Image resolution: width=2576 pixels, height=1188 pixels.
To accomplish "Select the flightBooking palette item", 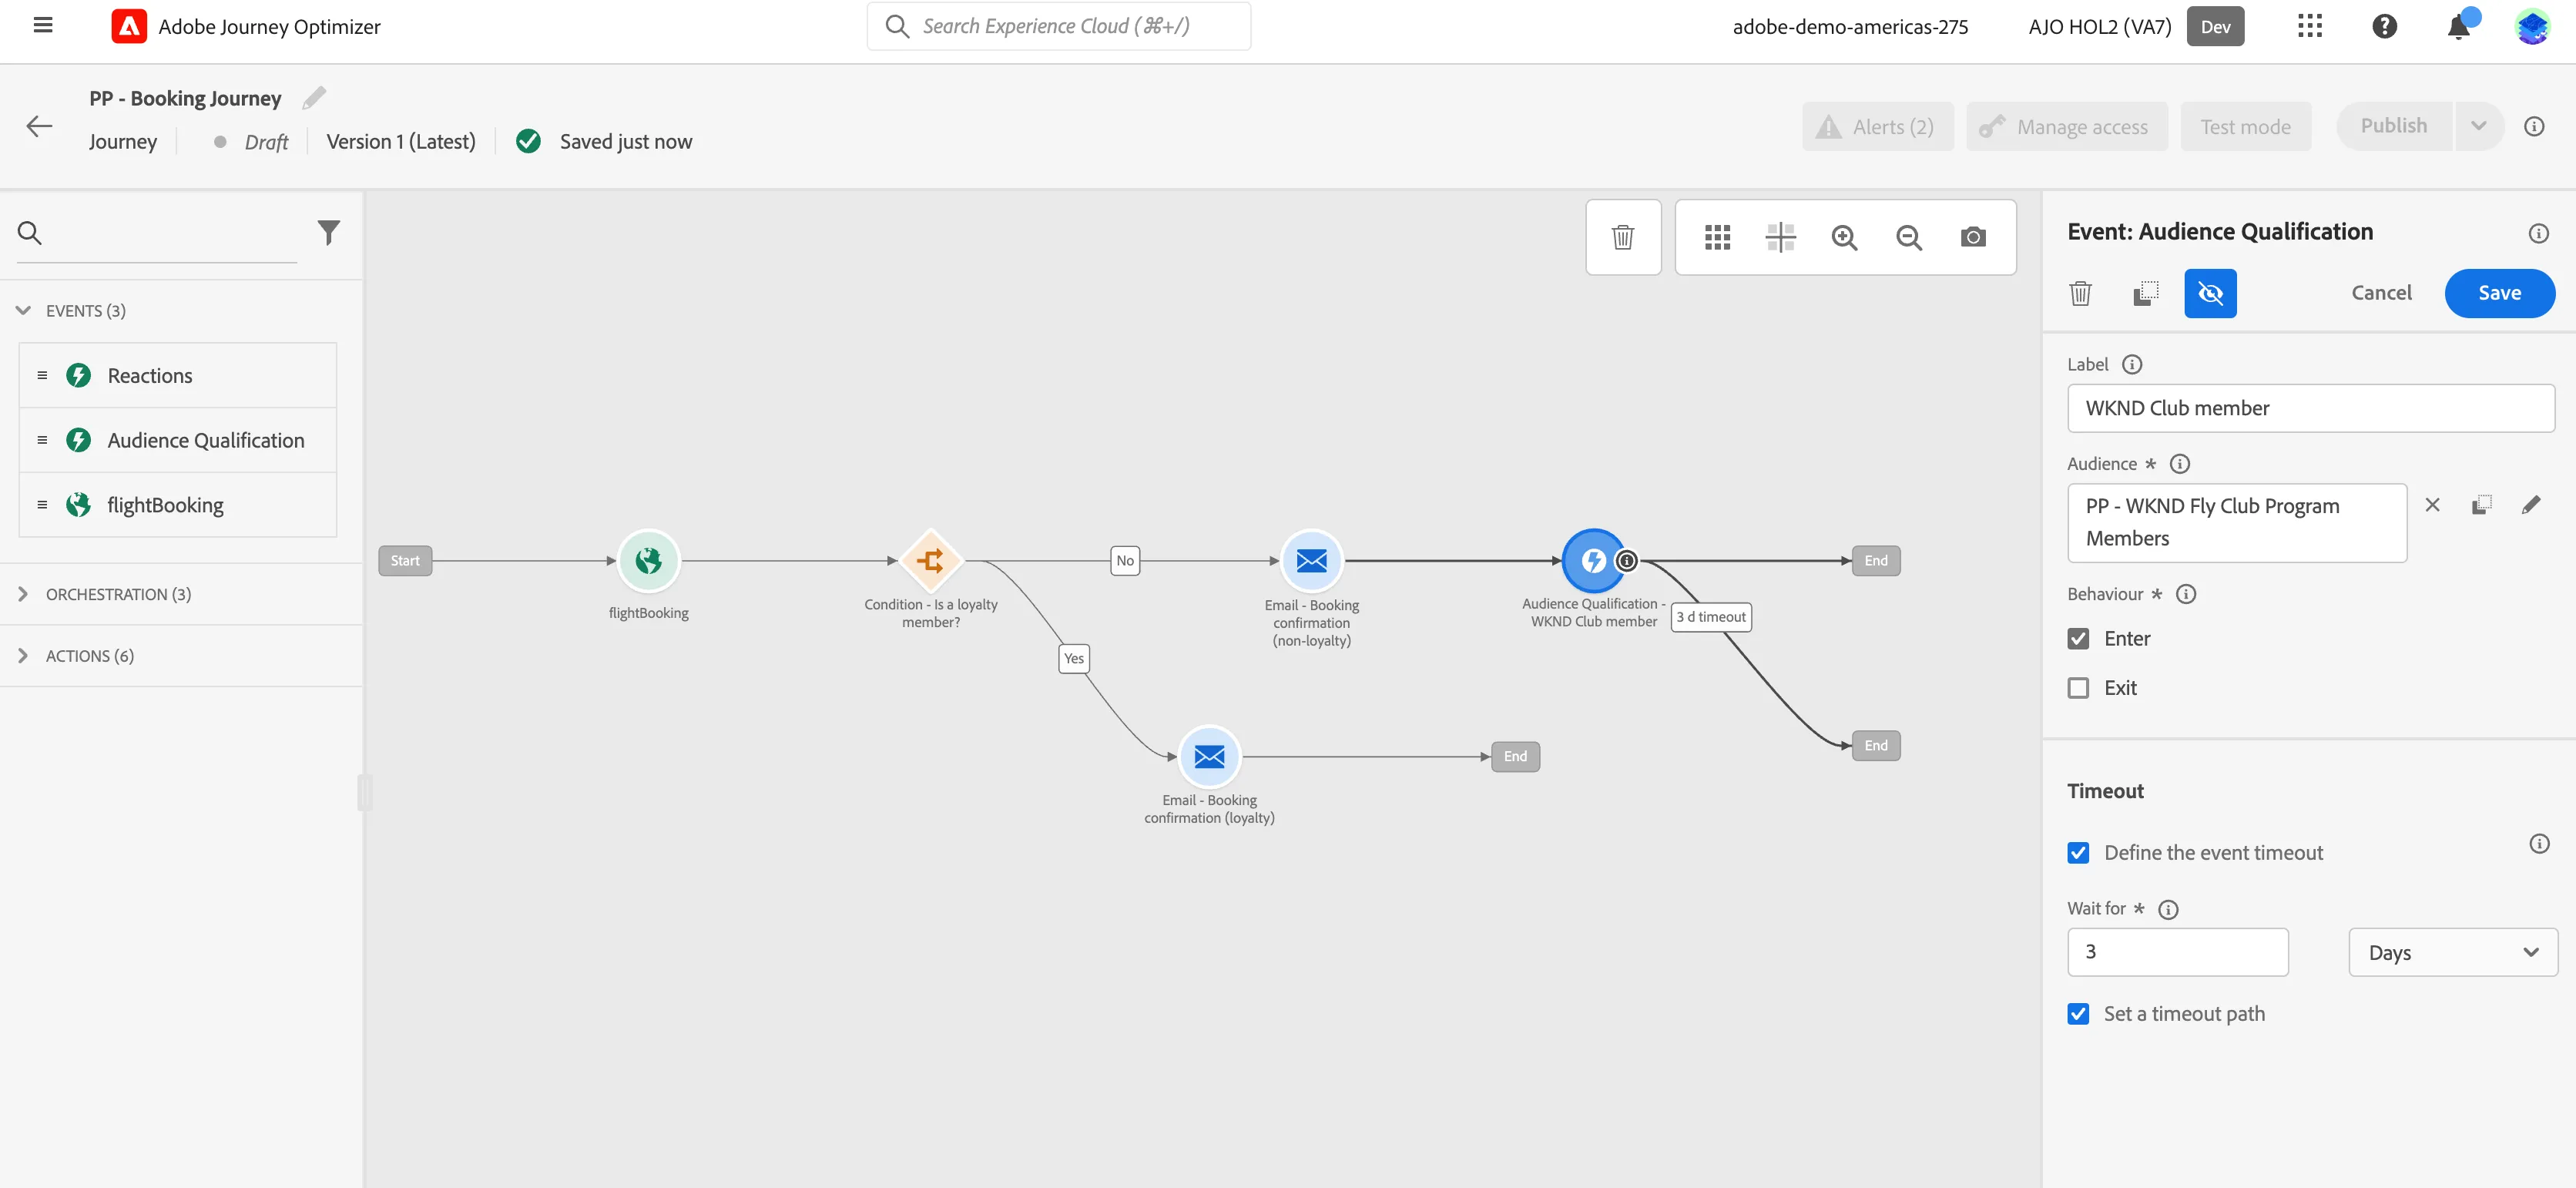I will [x=178, y=505].
